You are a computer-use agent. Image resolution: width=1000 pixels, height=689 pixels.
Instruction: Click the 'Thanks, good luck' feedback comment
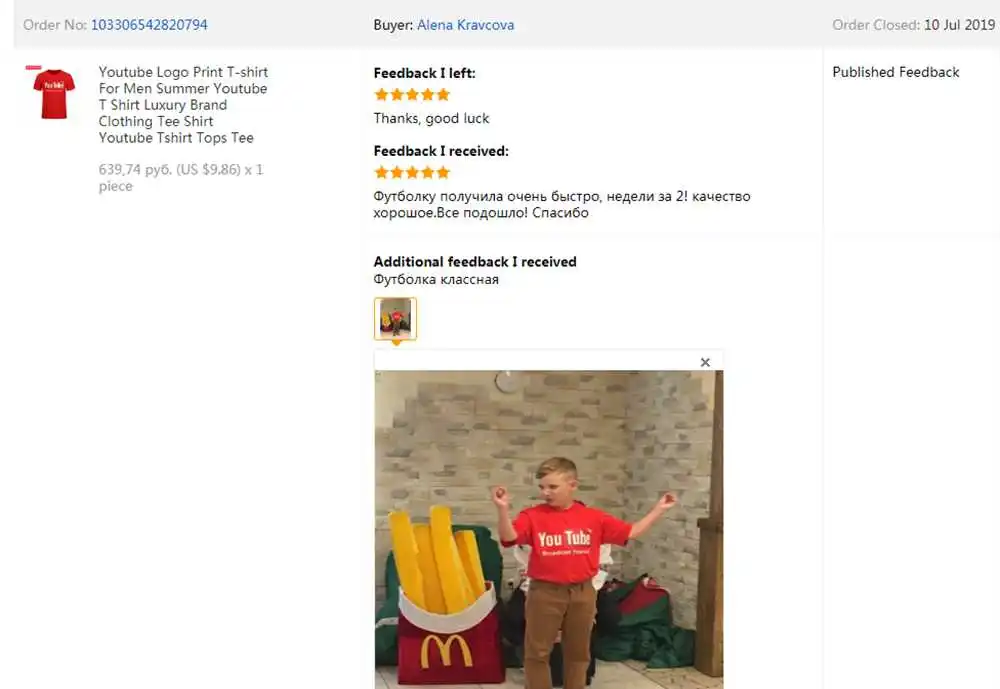(x=431, y=119)
